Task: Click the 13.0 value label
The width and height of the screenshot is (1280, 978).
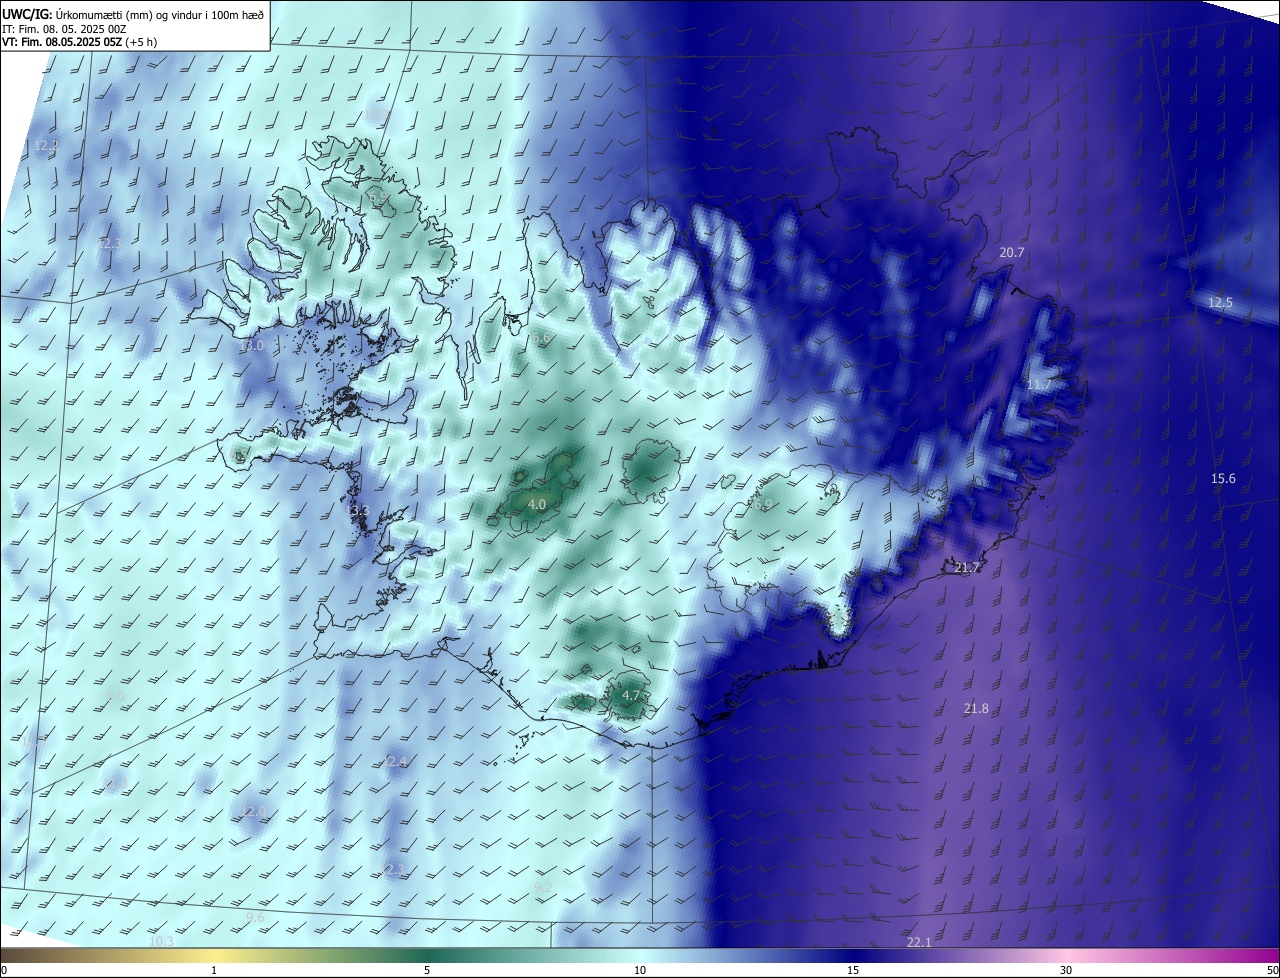Action: 251,346
